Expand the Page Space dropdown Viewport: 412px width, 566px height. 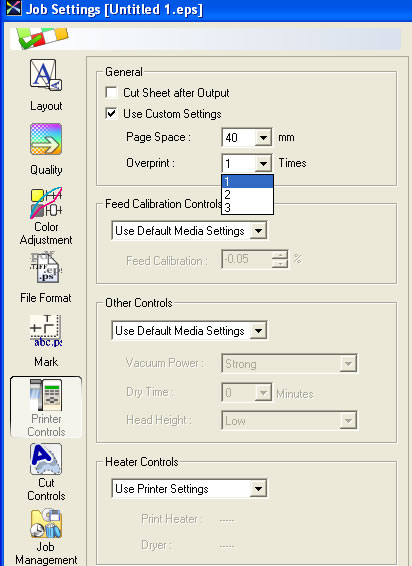263,138
